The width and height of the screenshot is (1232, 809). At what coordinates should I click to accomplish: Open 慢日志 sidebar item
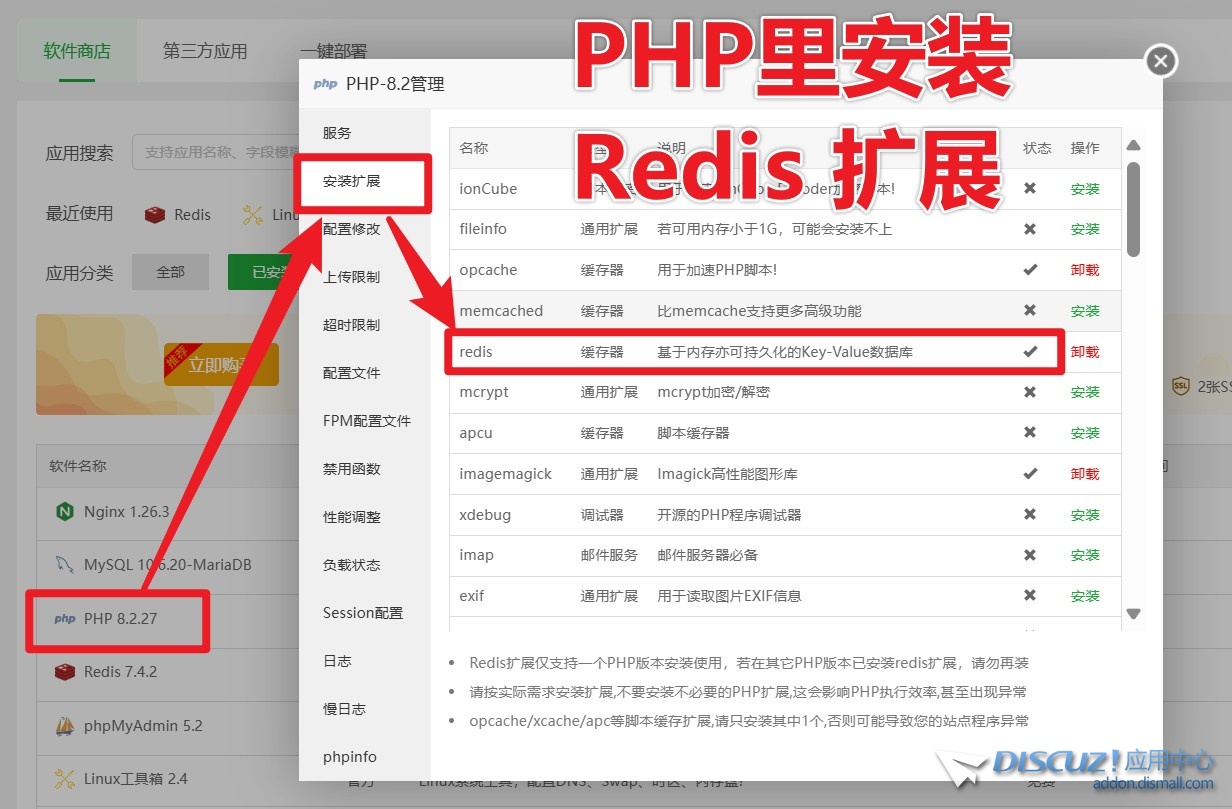click(344, 709)
